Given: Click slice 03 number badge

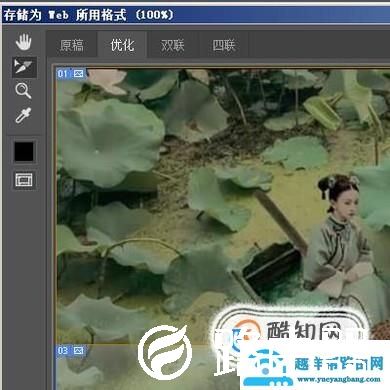Looking at the screenshot, I should pyautogui.click(x=63, y=351).
